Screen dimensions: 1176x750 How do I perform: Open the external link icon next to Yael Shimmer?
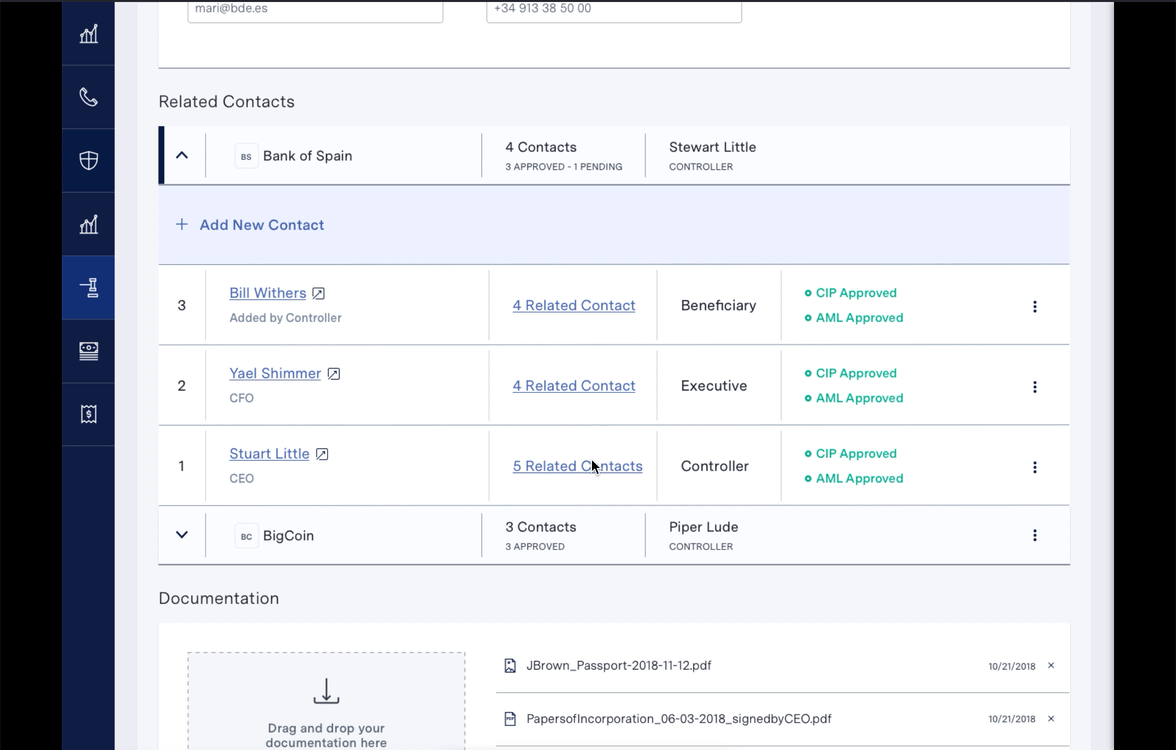pos(334,374)
